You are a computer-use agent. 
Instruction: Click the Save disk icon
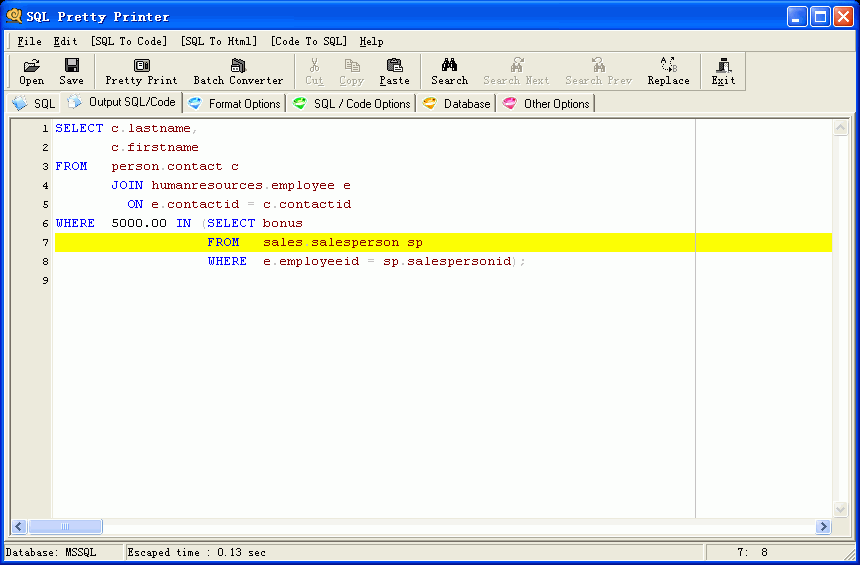coord(71,65)
